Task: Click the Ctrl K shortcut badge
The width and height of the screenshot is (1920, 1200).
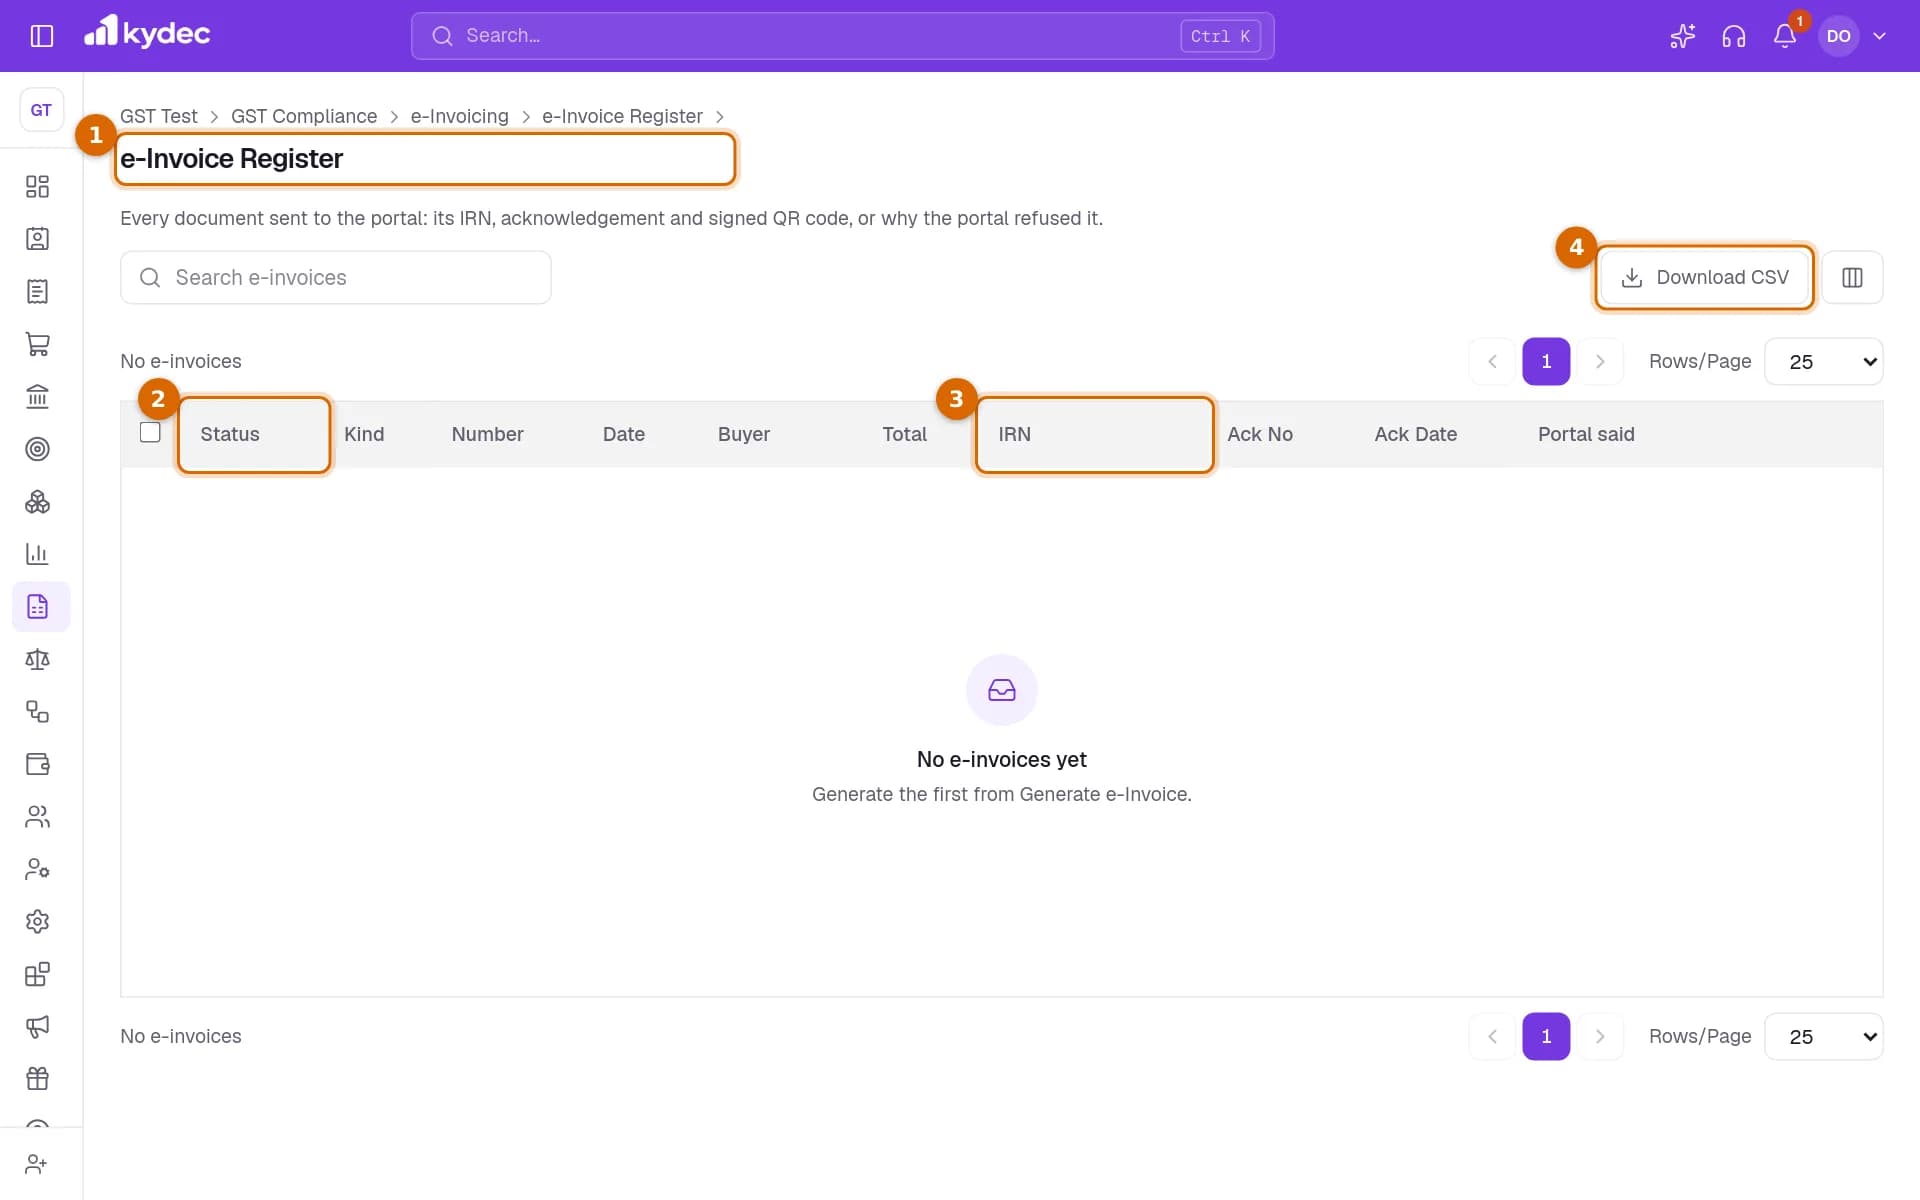Action: (x=1220, y=36)
